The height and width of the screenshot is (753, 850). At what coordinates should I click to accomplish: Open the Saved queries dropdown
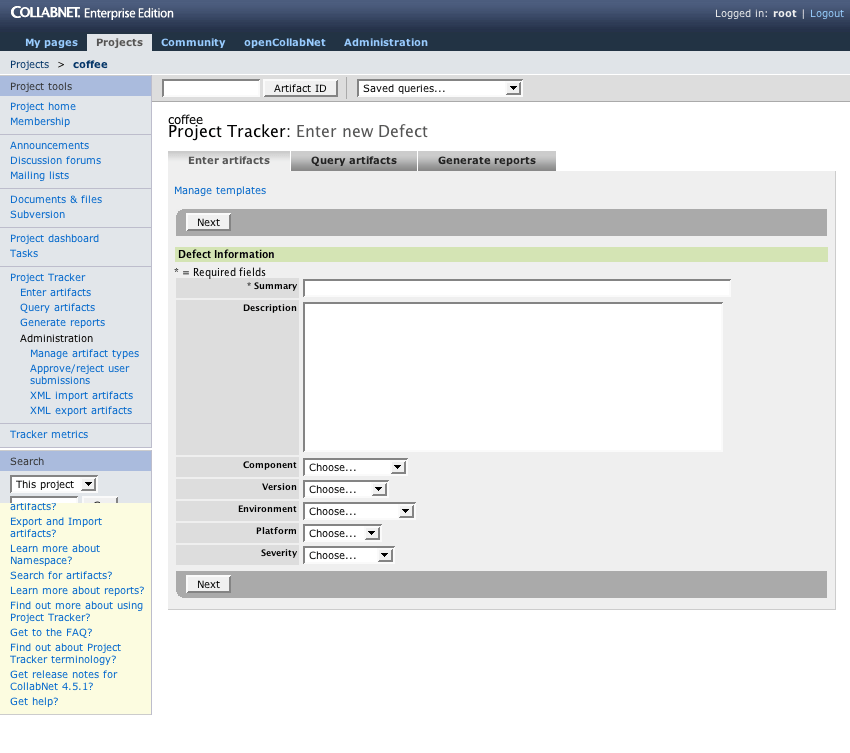(x=439, y=88)
